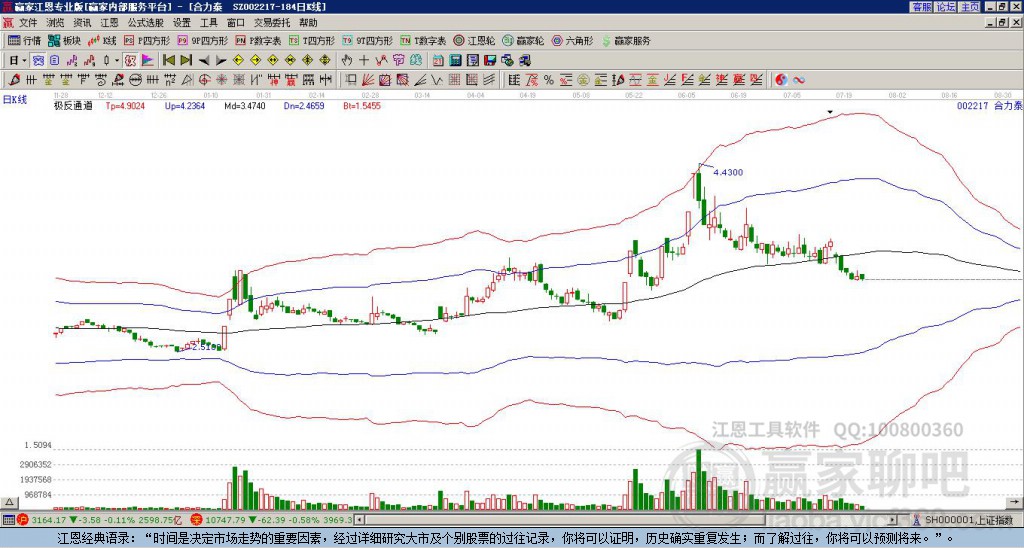Toggle the highlighted blue chart-mode icon
Image resolution: width=1024 pixels, height=548 pixels.
coord(38,61)
